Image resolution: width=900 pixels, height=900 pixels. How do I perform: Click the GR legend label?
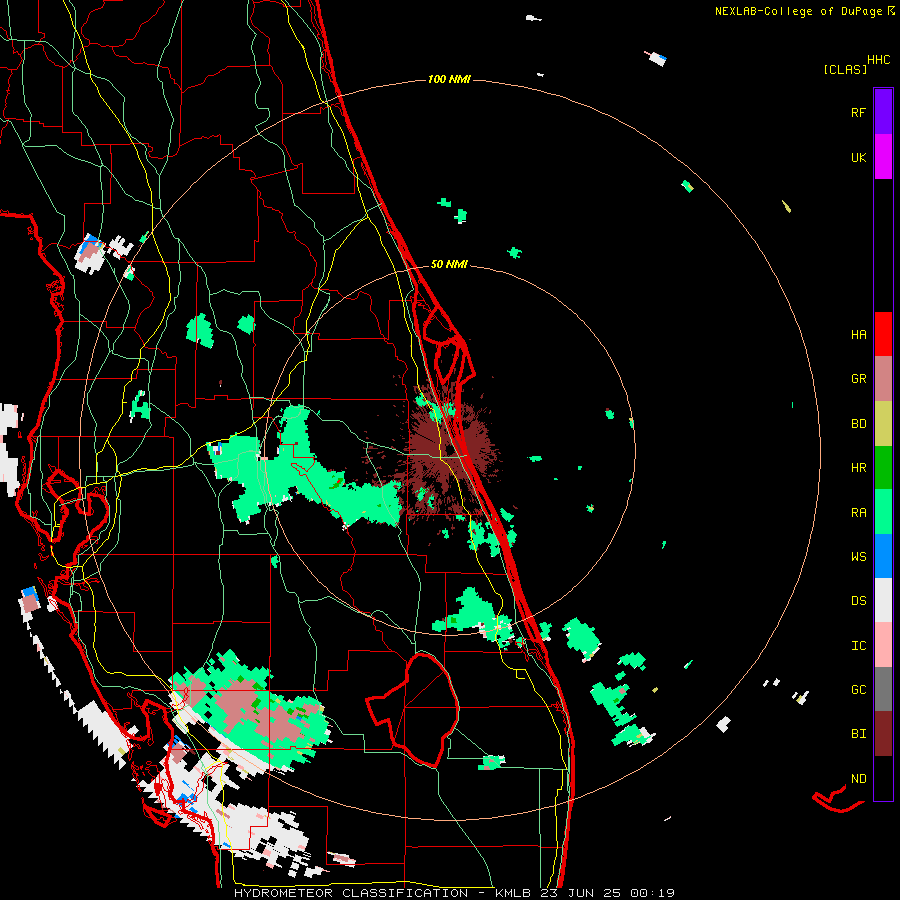(858, 379)
